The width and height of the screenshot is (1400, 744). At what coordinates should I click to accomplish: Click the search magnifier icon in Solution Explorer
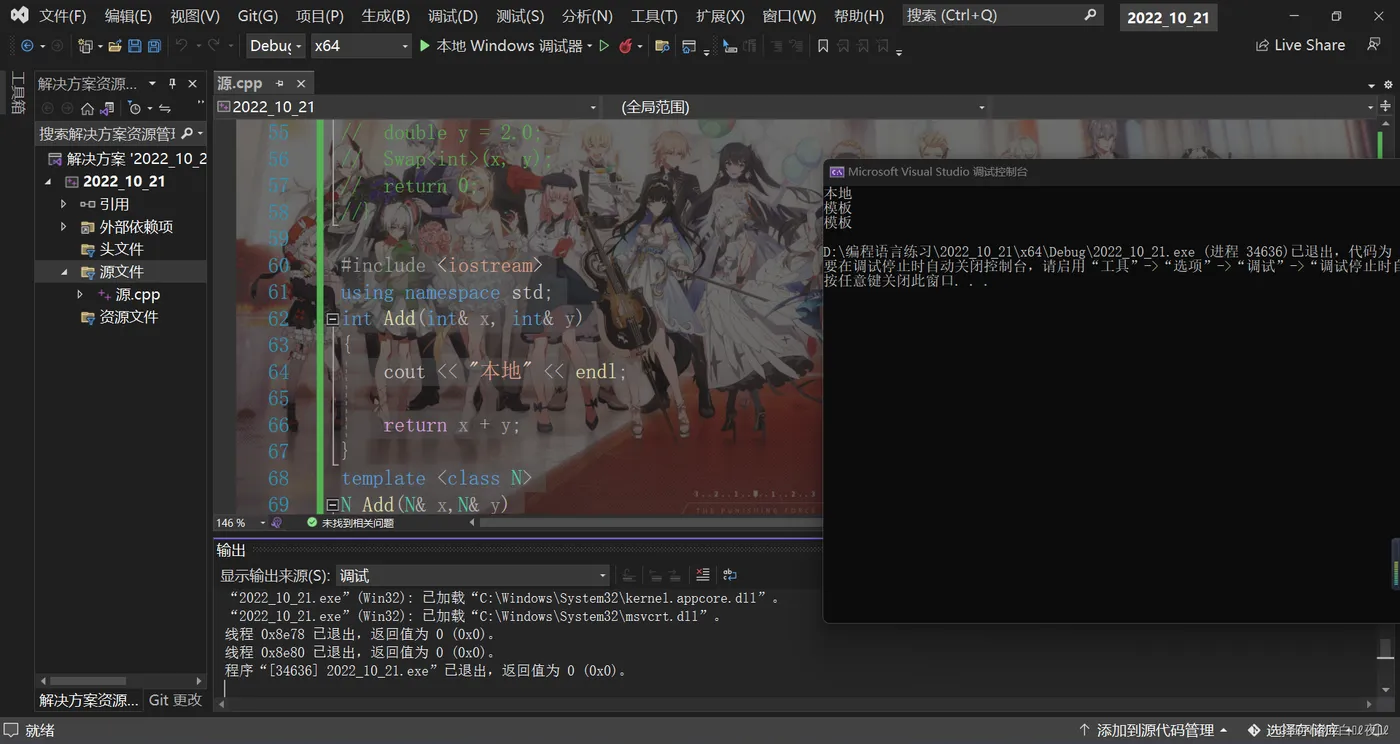click(x=187, y=133)
